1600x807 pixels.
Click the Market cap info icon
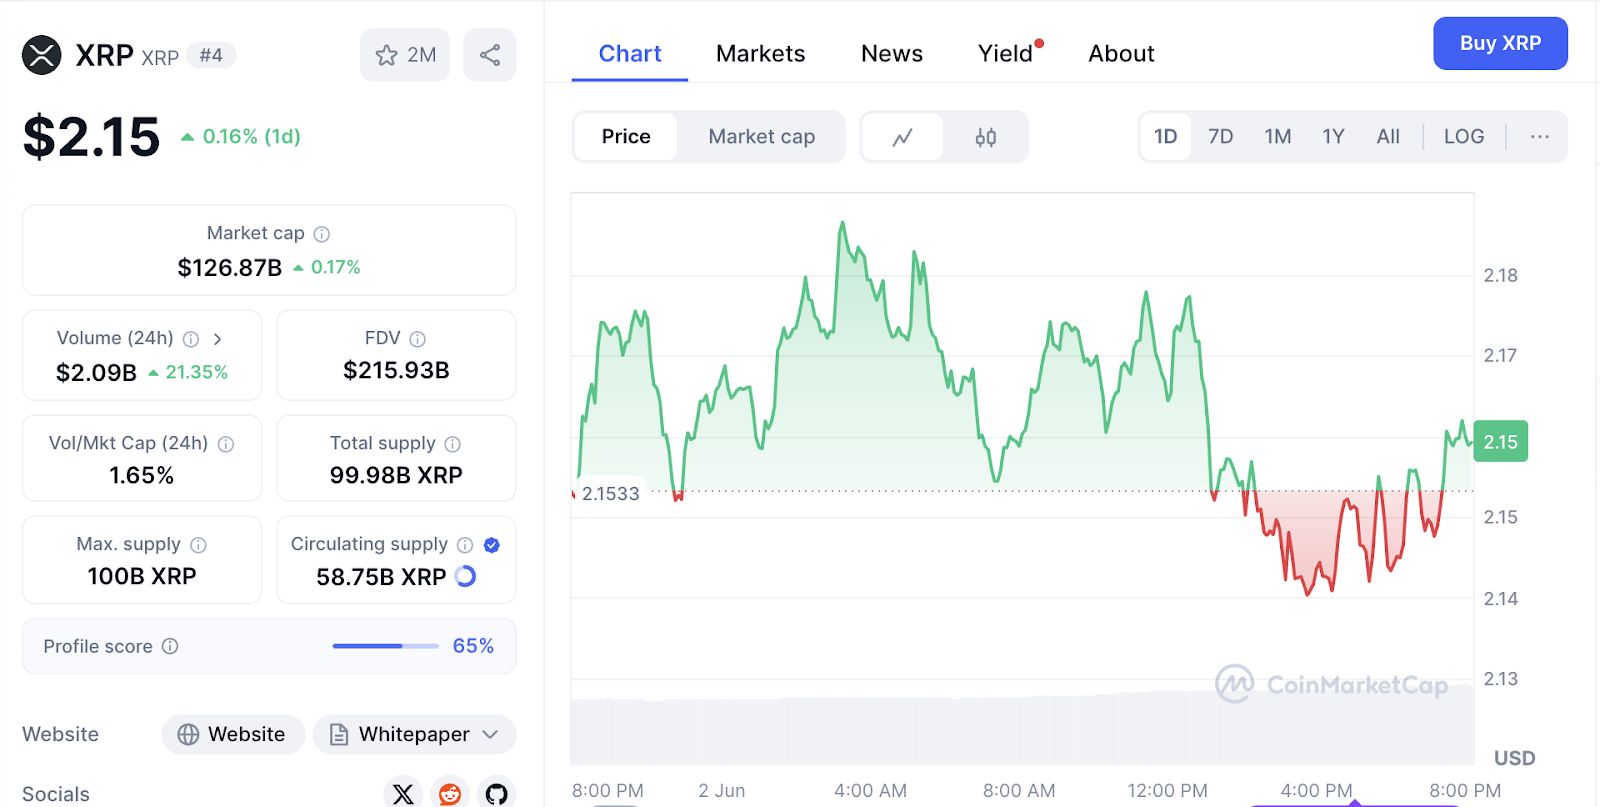[322, 234]
